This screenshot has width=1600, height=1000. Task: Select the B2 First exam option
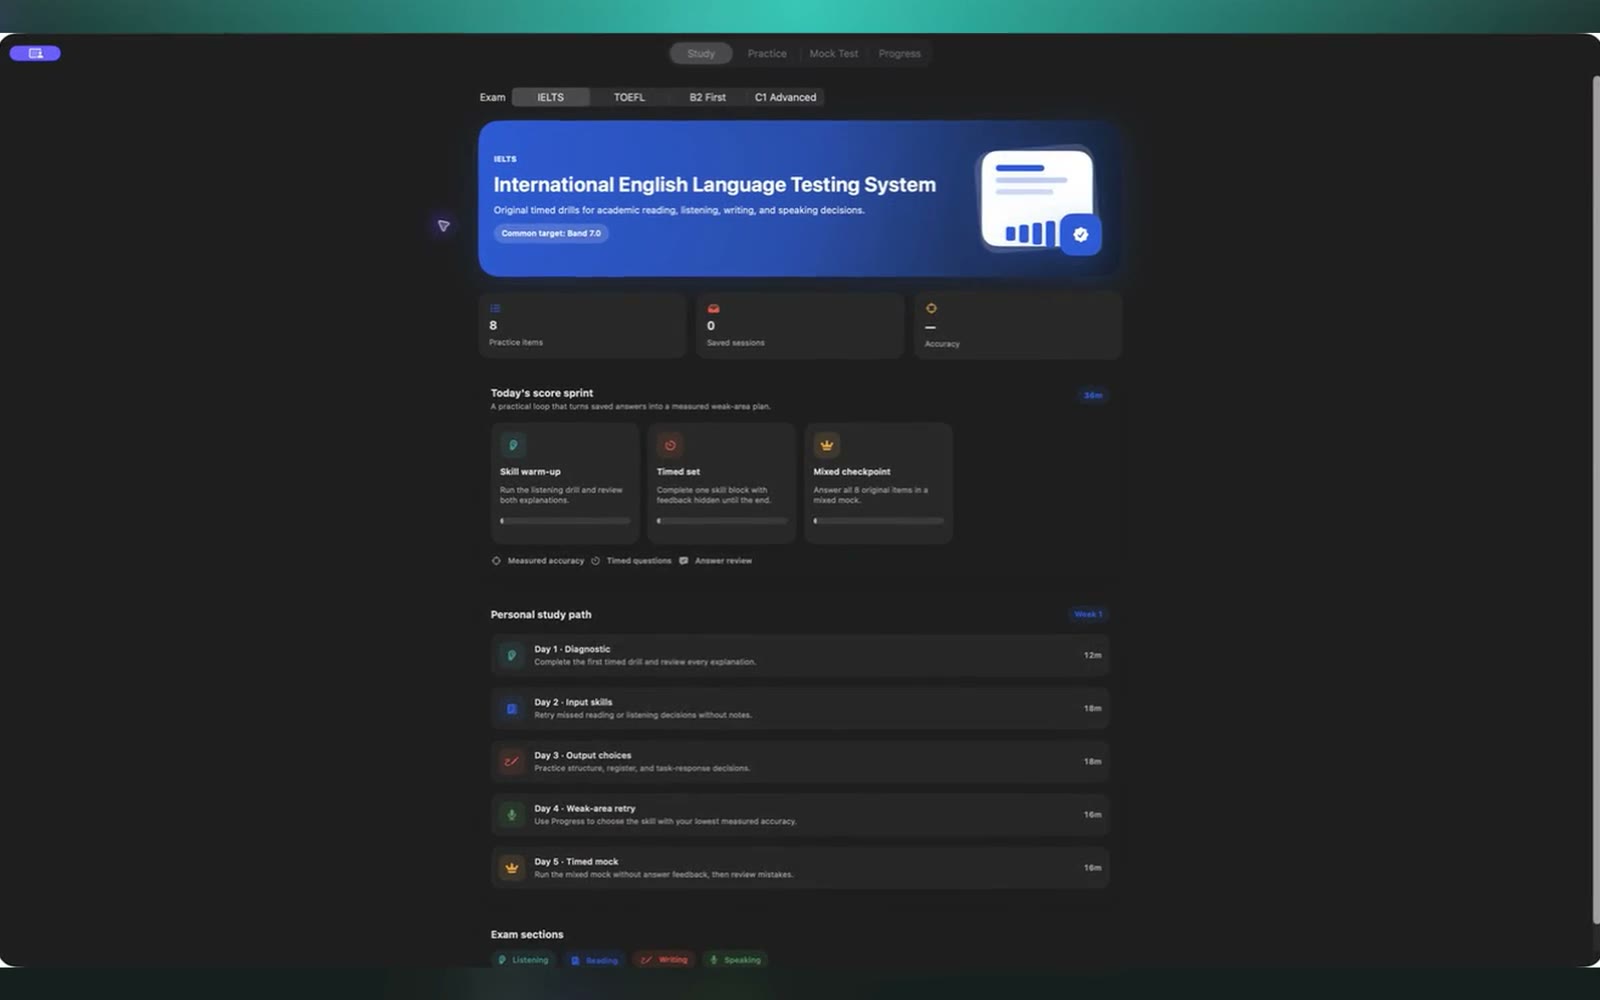pos(707,97)
